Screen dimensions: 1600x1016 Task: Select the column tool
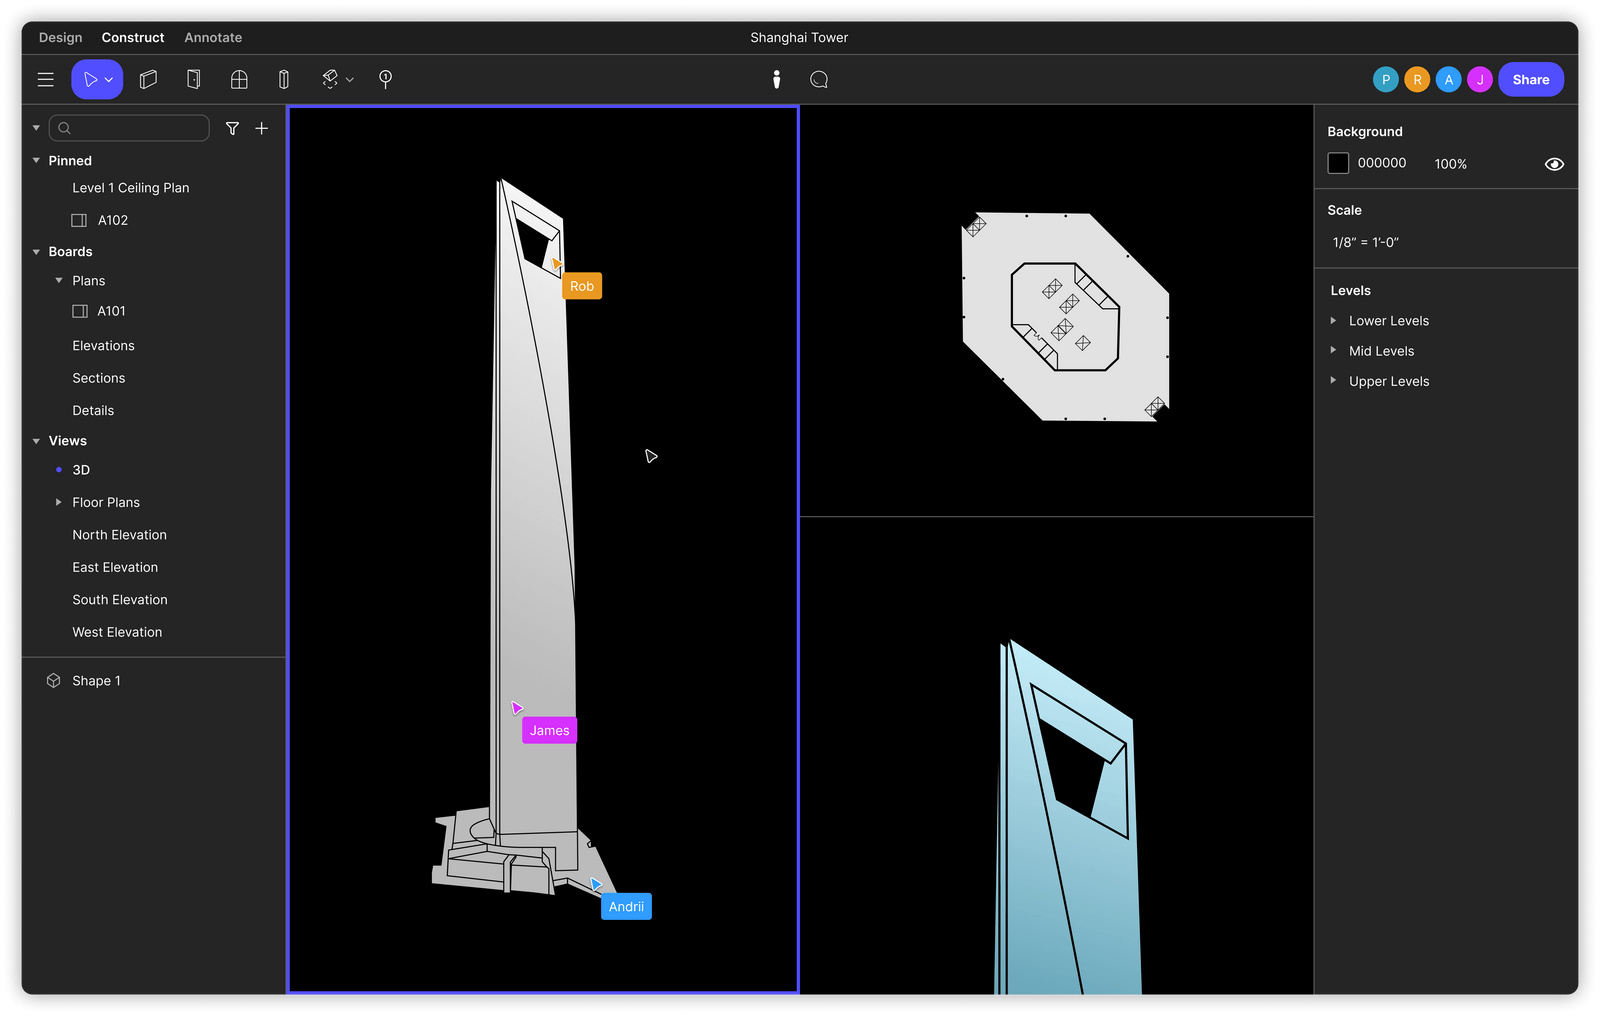point(284,80)
